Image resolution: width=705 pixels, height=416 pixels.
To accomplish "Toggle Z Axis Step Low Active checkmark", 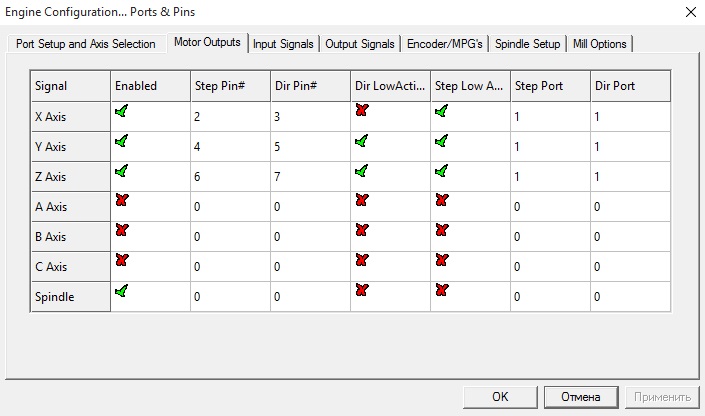I will point(442,171).
